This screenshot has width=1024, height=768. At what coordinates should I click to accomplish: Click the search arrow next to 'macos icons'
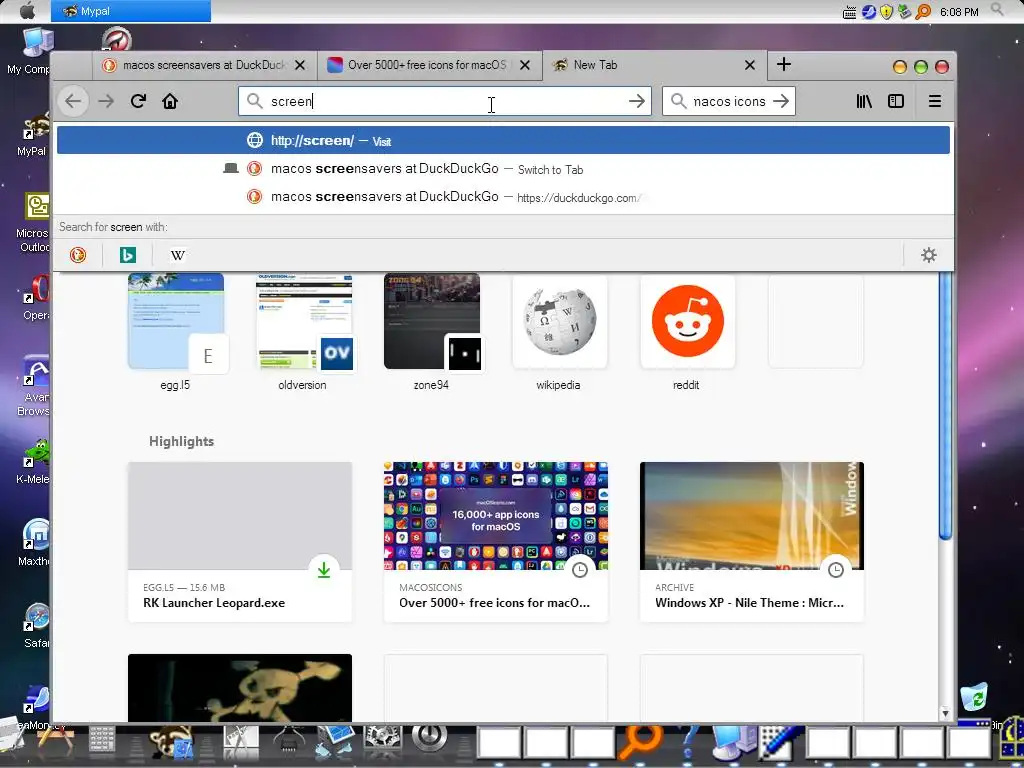[x=780, y=101]
